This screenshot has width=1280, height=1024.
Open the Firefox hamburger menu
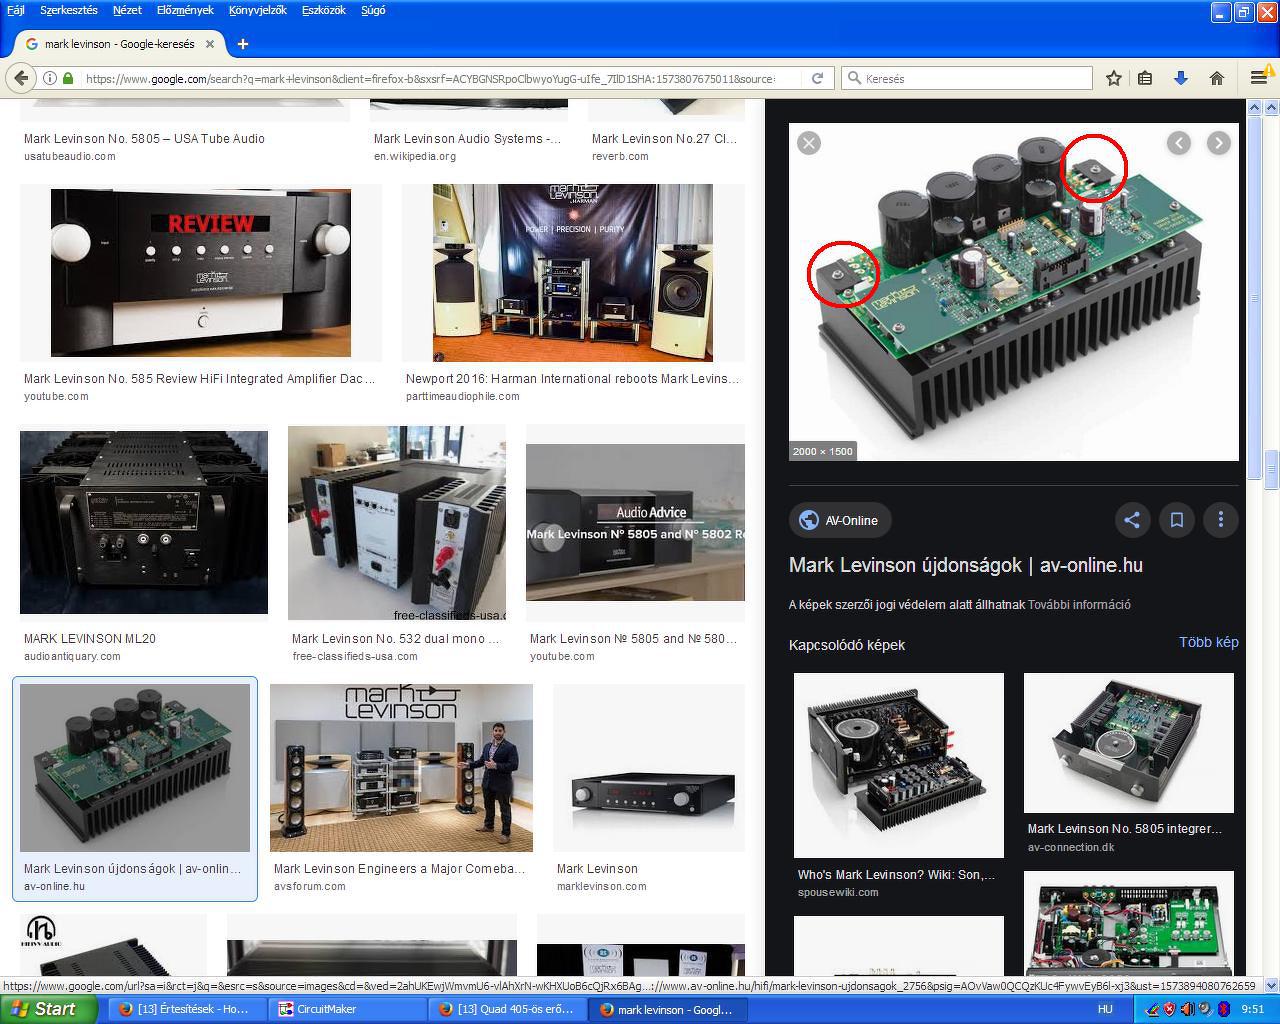coord(1259,78)
